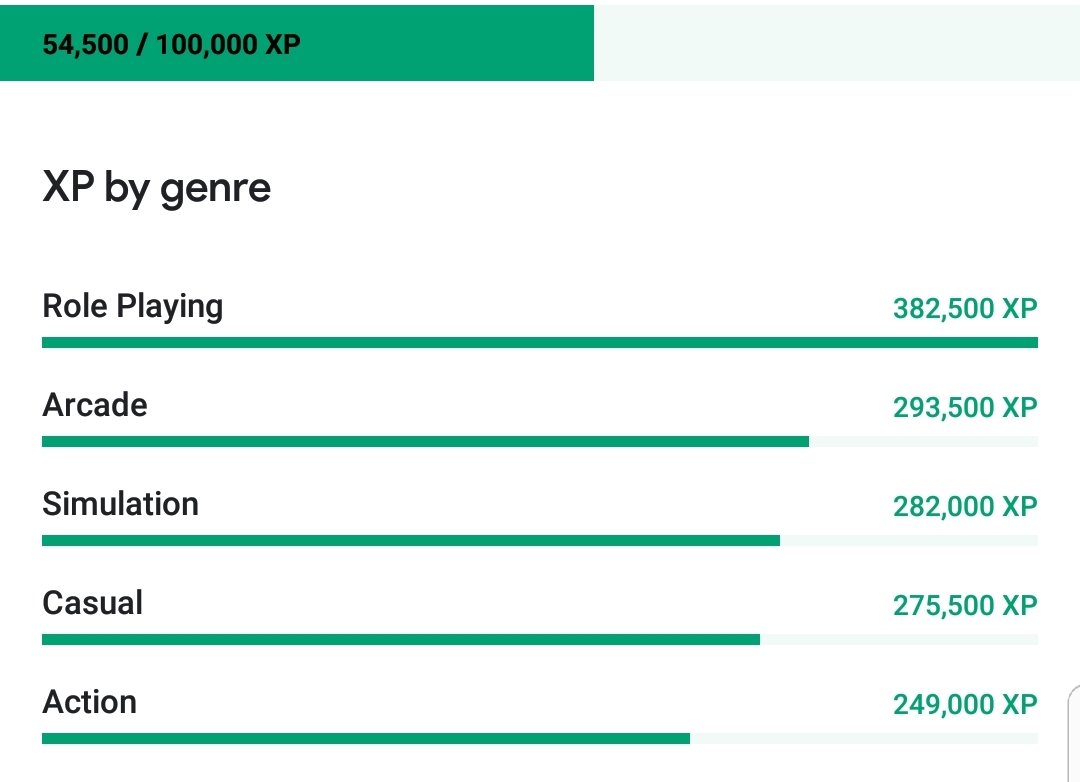This screenshot has height=782, width=1080.
Task: Select the Arcade progress bar
Action: coord(540,442)
